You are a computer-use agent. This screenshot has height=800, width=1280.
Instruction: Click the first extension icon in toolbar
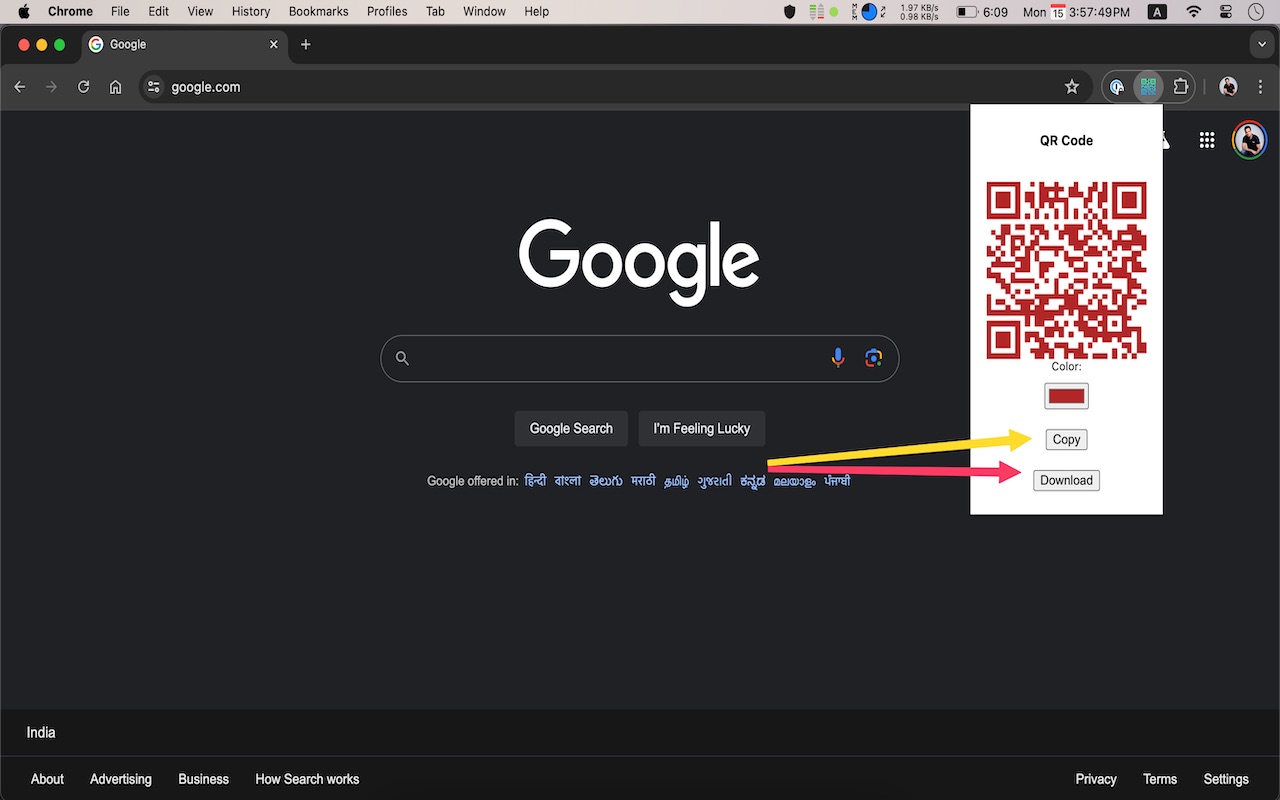pyautogui.click(x=1117, y=87)
